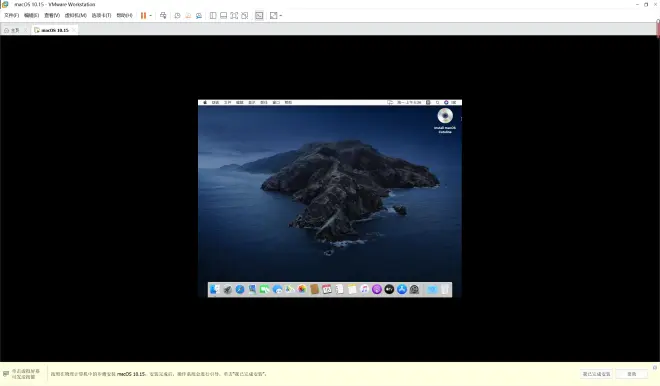Click the input source icon in macOS menu bar
The width and height of the screenshot is (660, 386).
428,103
